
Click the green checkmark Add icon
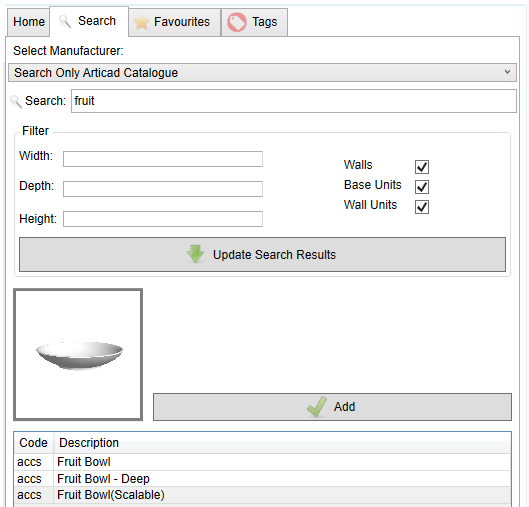click(317, 407)
